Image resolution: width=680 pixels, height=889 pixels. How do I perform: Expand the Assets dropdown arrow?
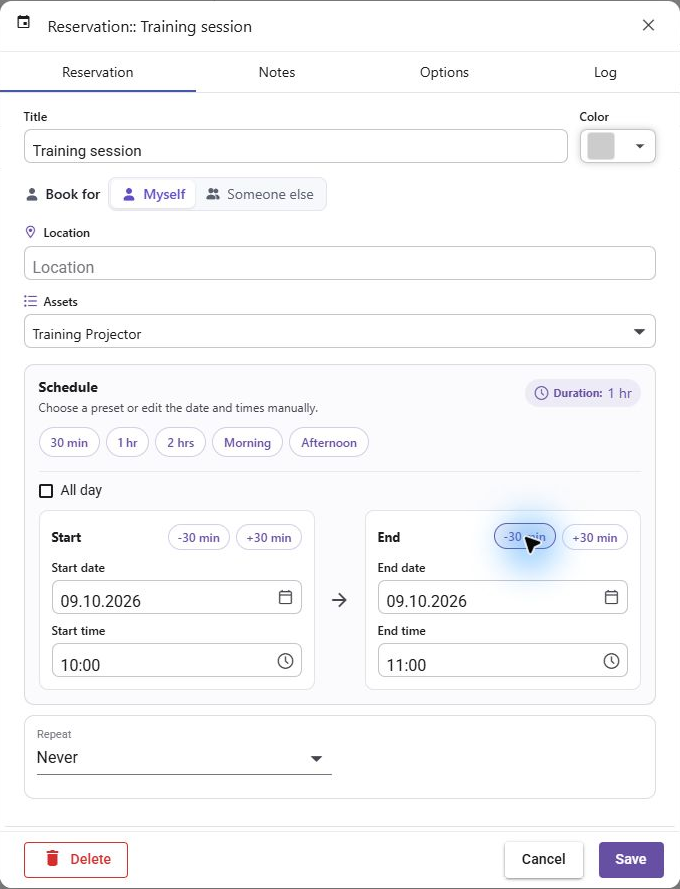639,332
